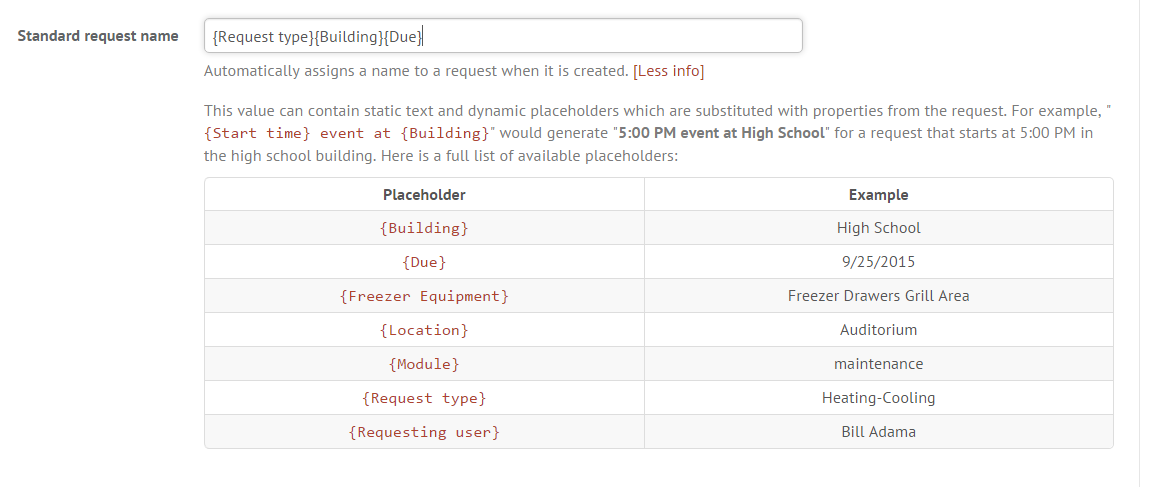Select the {Building} placeholder in table
The width and height of the screenshot is (1160, 487).
click(424, 228)
